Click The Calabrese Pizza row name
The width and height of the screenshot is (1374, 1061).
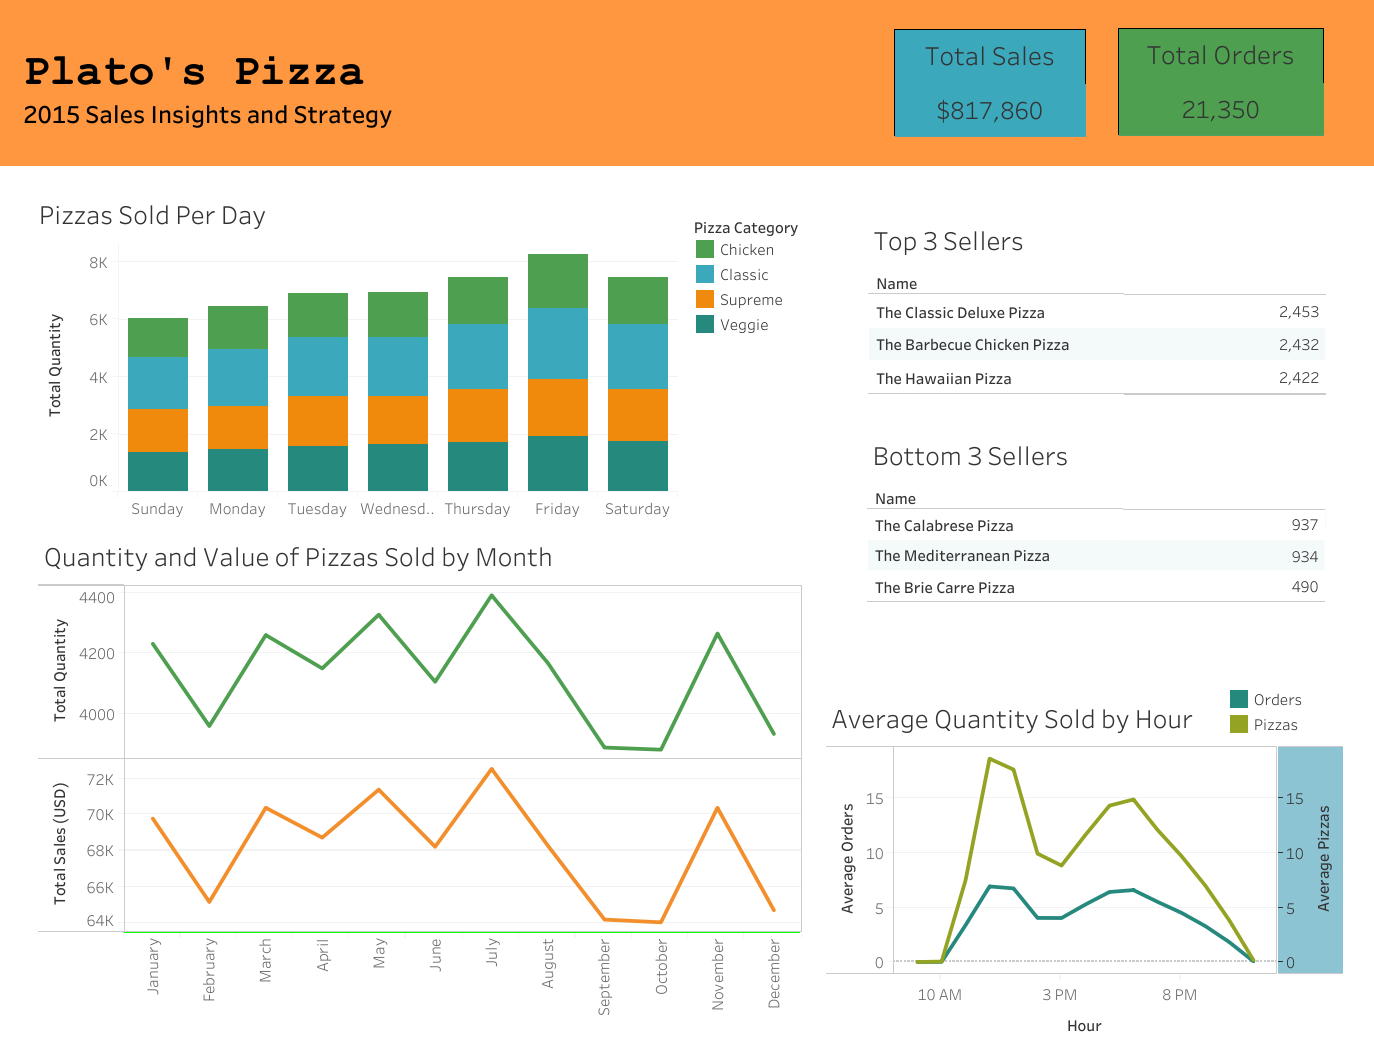[x=944, y=526]
